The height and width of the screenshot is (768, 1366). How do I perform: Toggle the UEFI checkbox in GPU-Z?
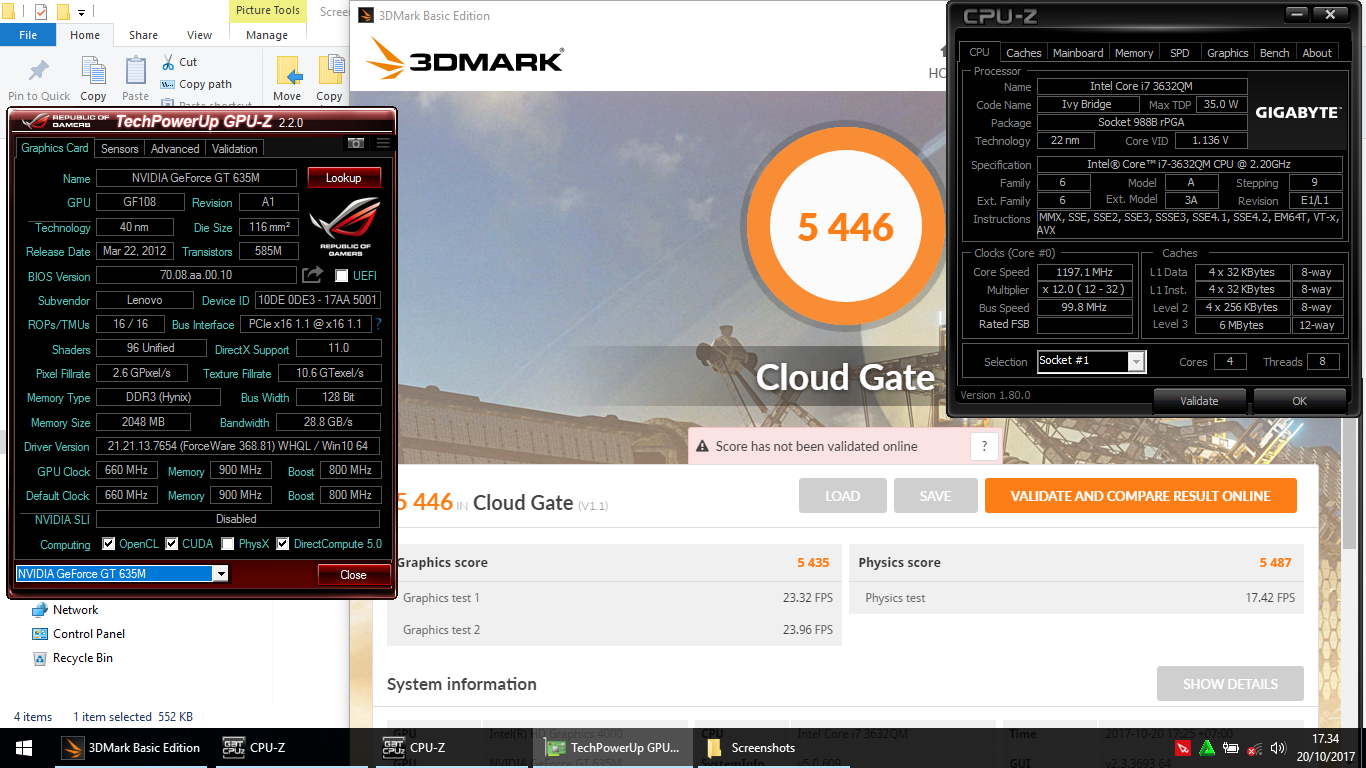coord(341,275)
